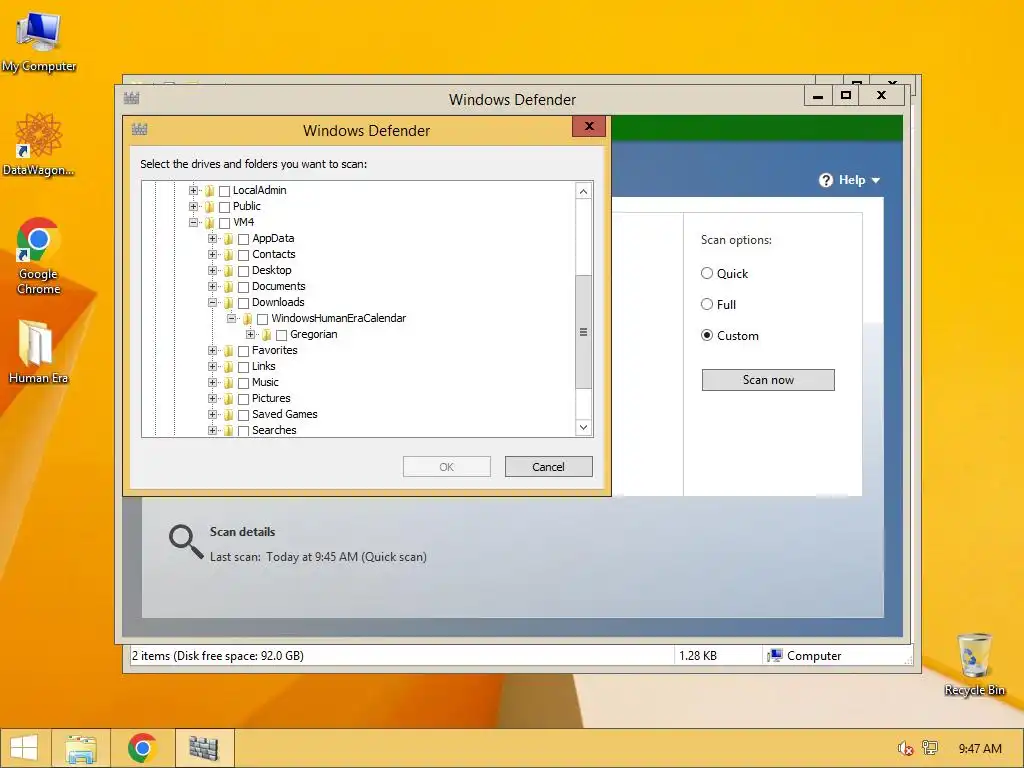The image size is (1024, 768).
Task: Click the network tray icon
Action: (930, 748)
